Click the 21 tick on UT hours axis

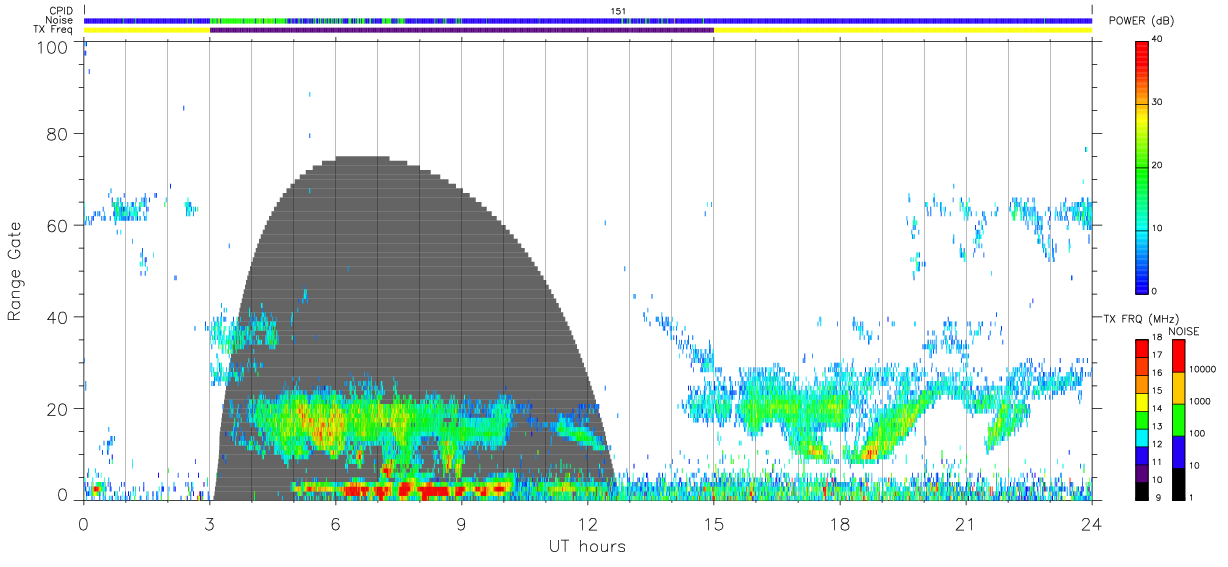pos(965,524)
